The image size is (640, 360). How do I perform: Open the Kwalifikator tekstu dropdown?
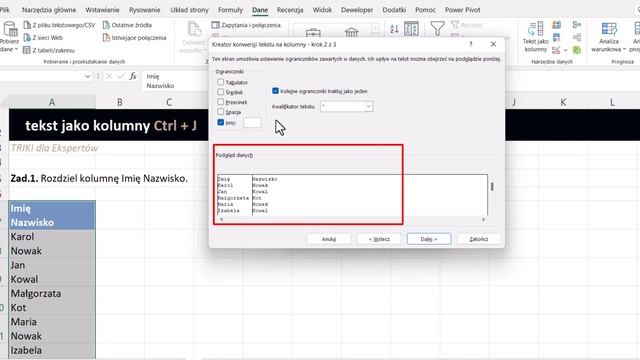click(x=368, y=107)
